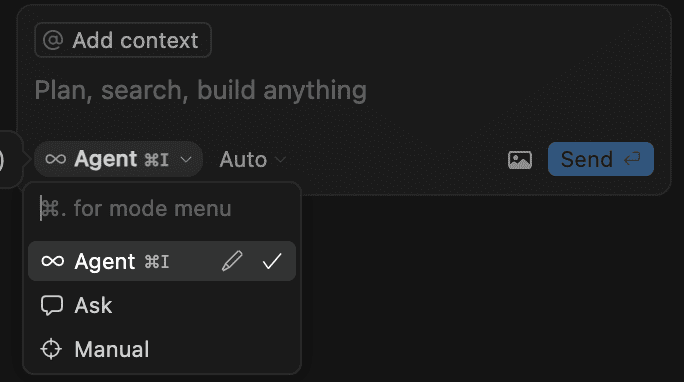
Task: Click the chevron next to Auto
Action: click(280, 160)
